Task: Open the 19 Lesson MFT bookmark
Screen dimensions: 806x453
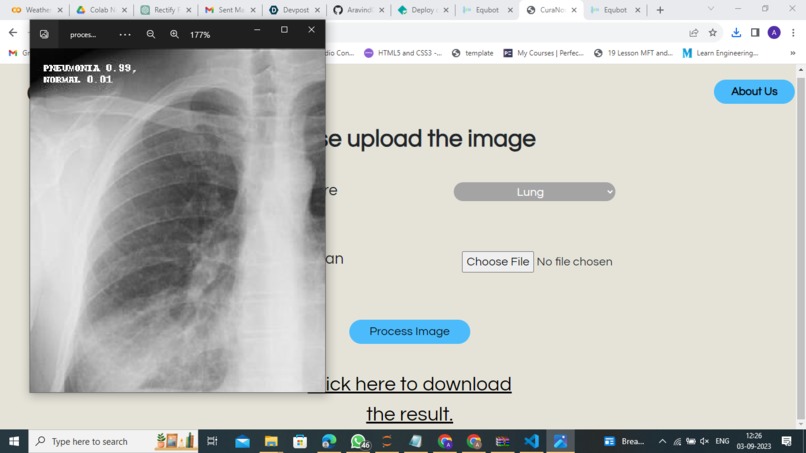Action: click(x=633, y=53)
